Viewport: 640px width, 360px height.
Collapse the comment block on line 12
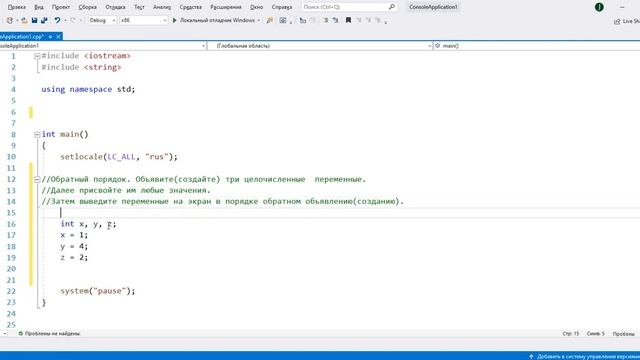pos(37,179)
